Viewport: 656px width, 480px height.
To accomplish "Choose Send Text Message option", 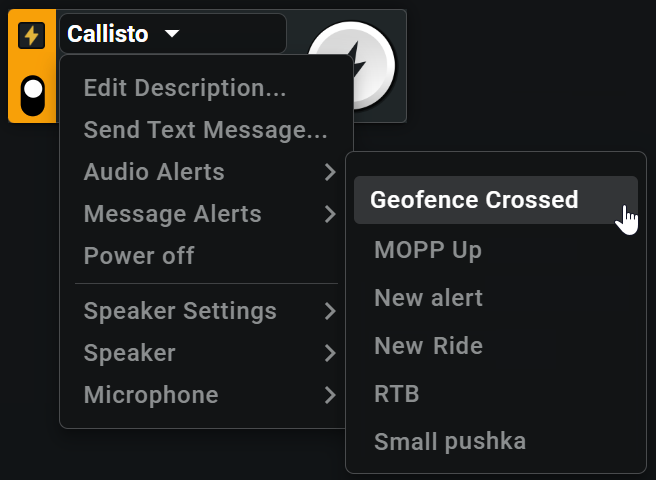I will 207,130.
